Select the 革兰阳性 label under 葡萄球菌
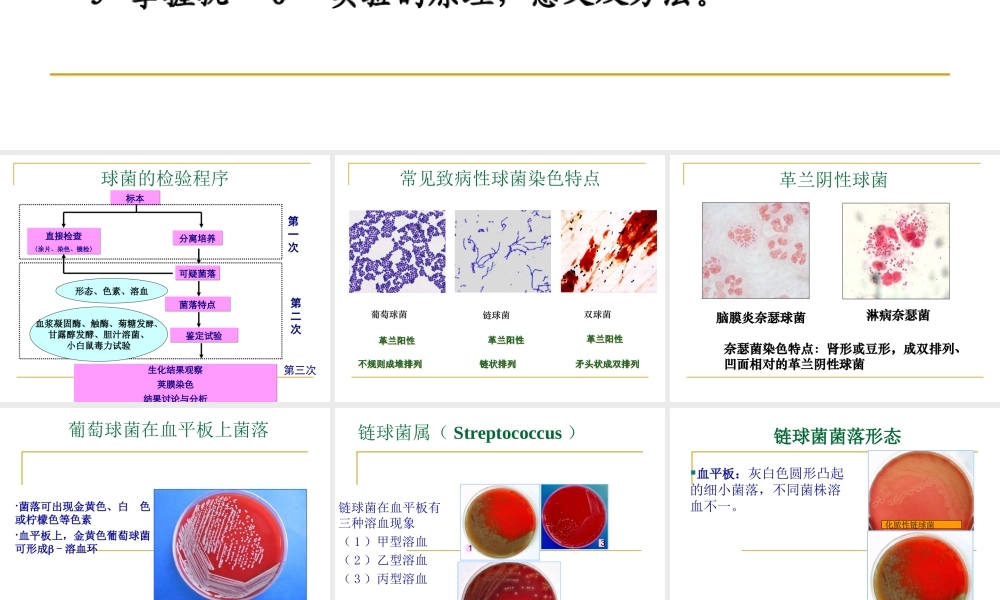Screen dimensions: 1000x600 (397, 340)
